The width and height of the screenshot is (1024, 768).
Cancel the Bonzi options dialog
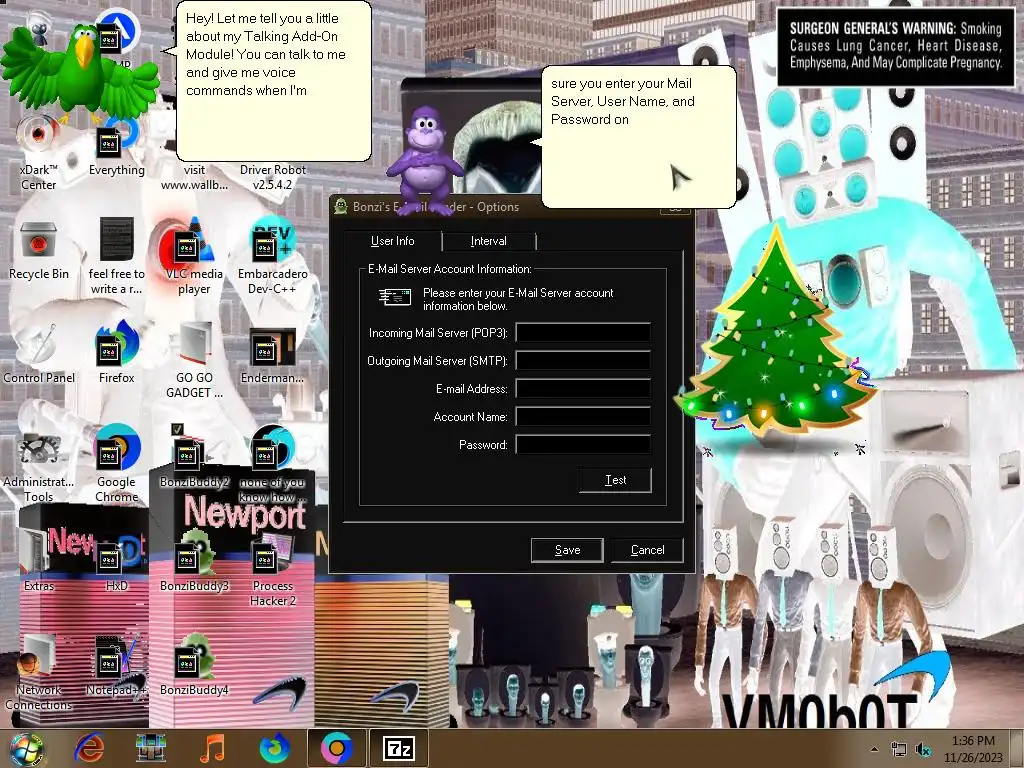[647, 550]
